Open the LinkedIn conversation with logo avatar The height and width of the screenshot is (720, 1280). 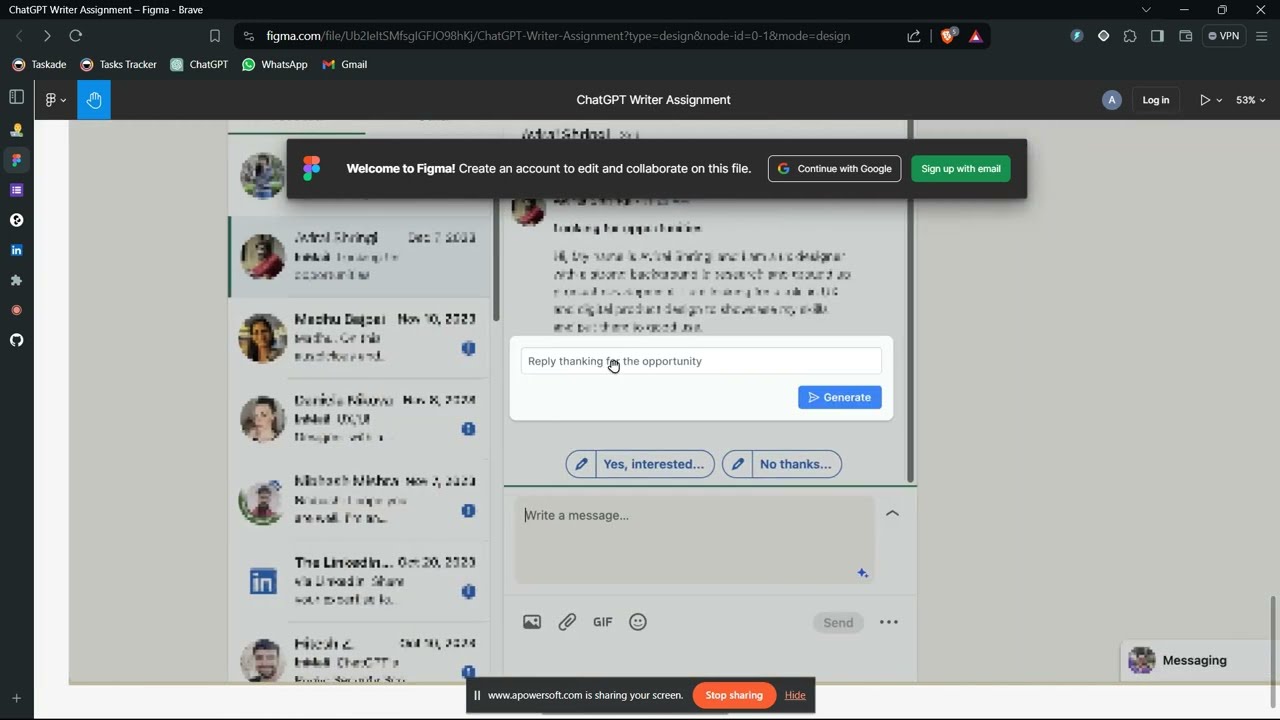coord(360,581)
